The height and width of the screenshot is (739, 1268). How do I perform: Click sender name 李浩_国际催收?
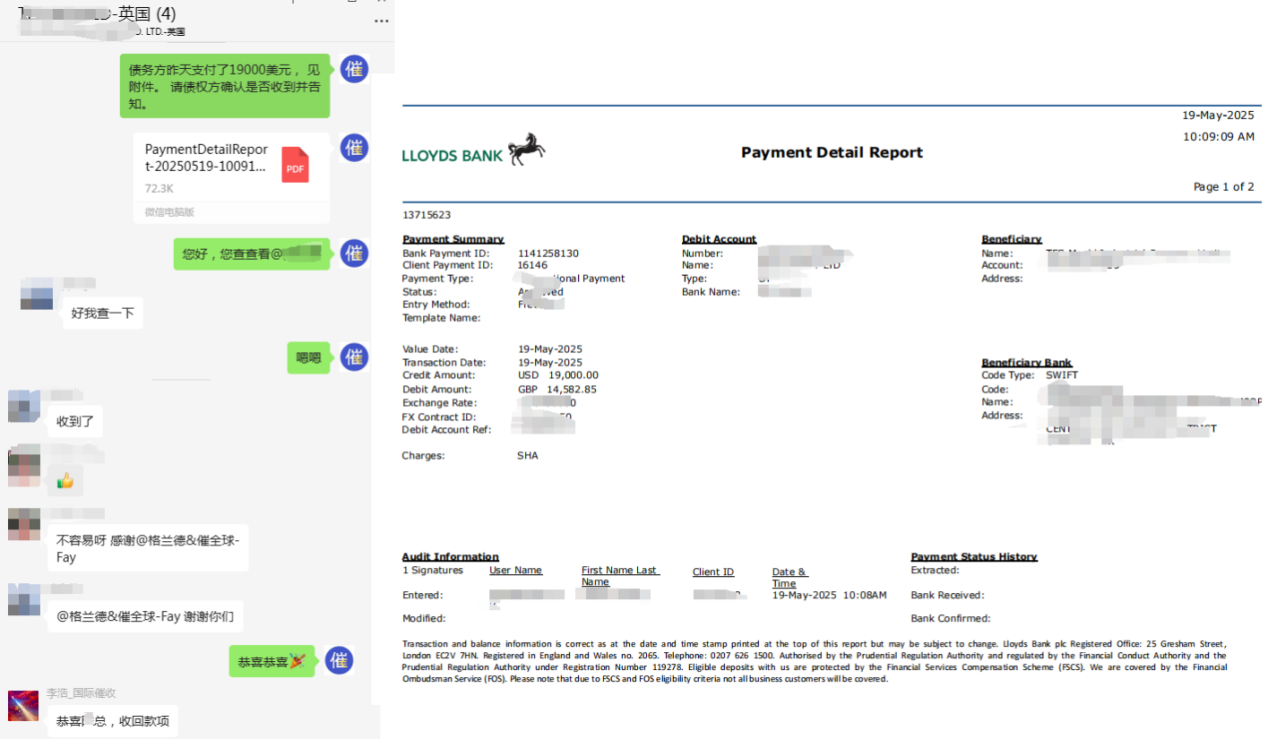(81, 693)
